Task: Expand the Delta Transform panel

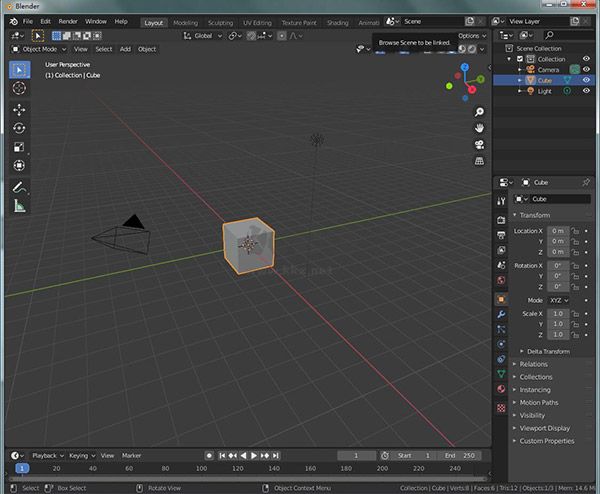Action: pyautogui.click(x=547, y=351)
